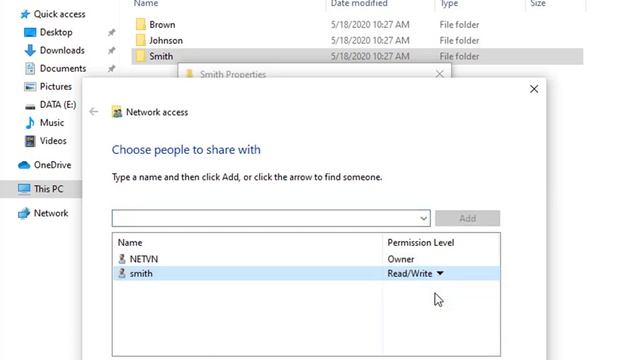Sort by Type column header
Image resolution: width=640 pixels, height=360 pixels.
click(x=449, y=3)
